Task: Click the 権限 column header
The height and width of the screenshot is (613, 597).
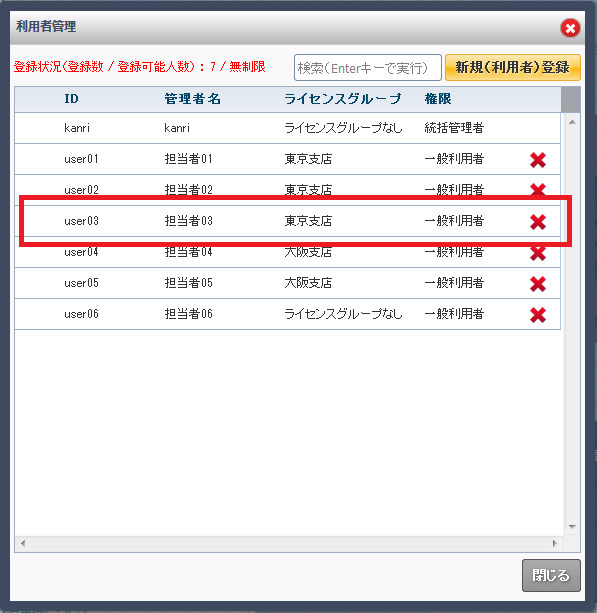Action: click(437, 99)
